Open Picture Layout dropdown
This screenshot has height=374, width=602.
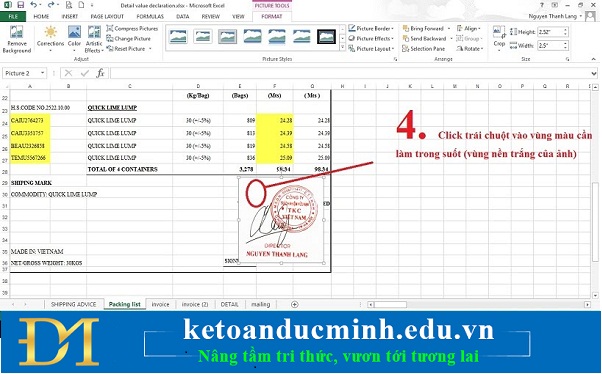pos(371,49)
